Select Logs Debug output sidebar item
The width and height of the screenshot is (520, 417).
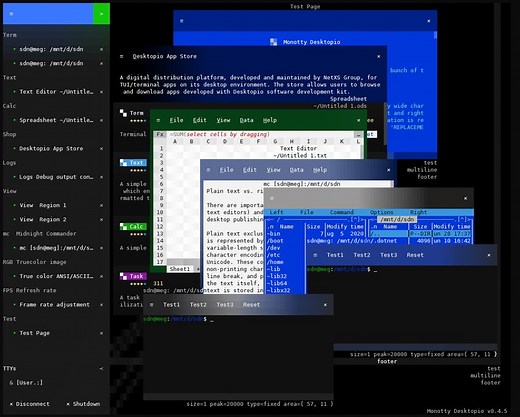coord(56,177)
